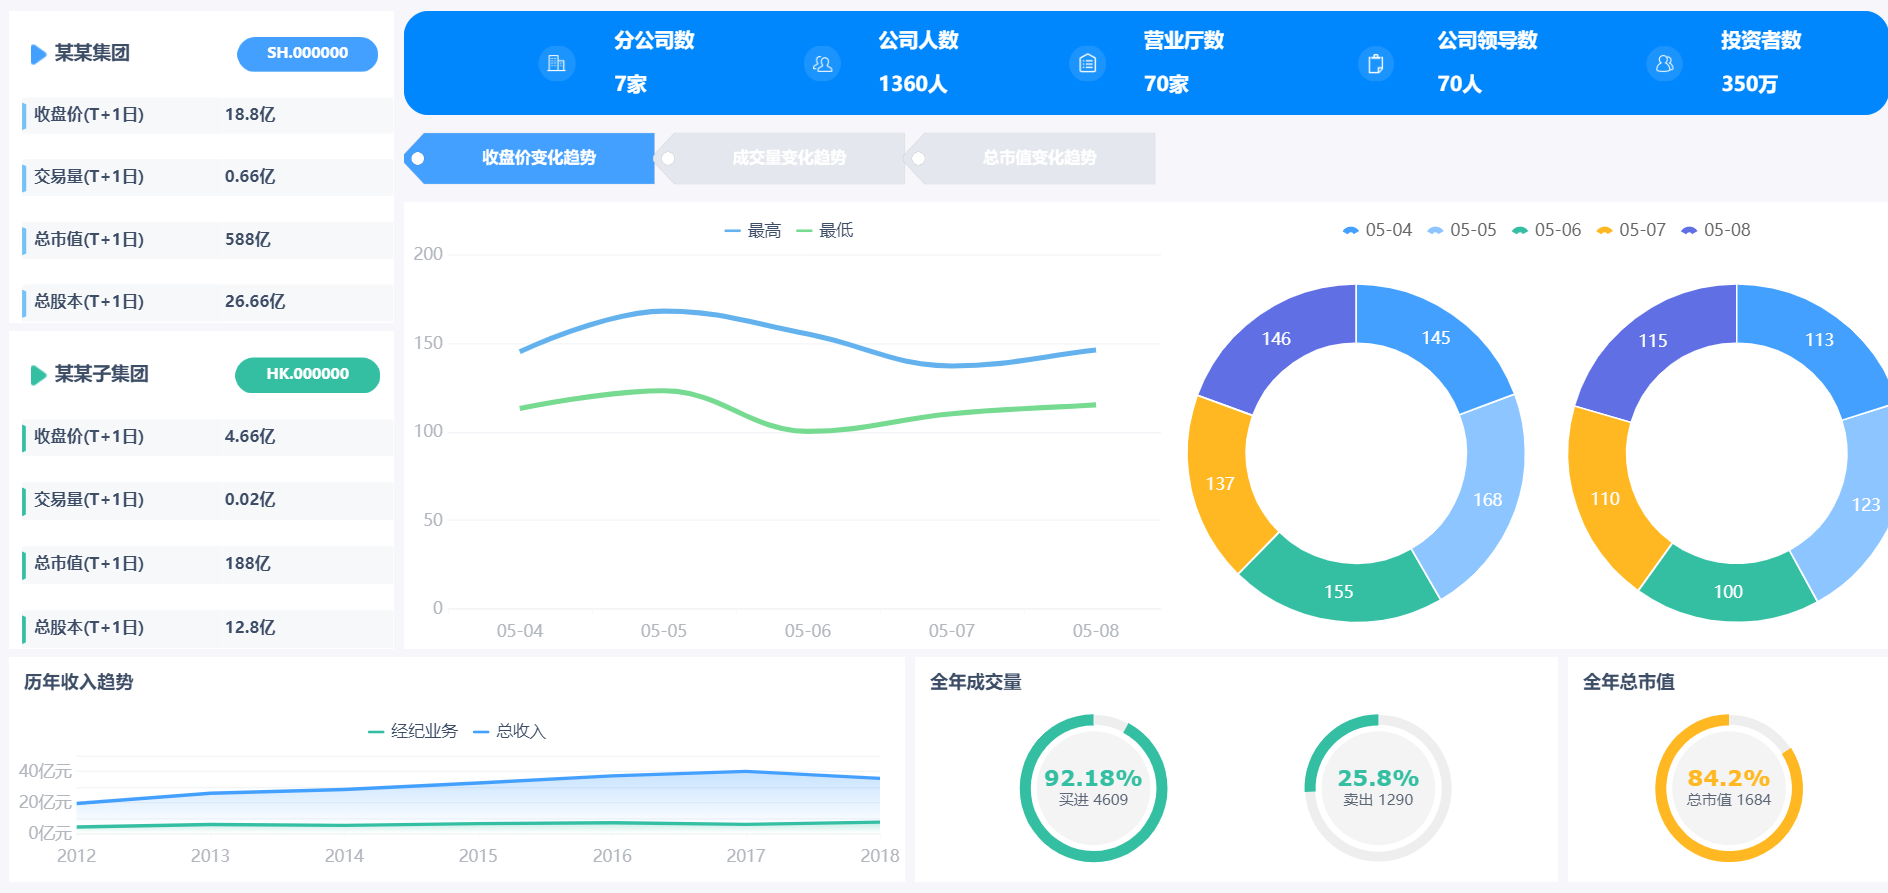1888x893 pixels.
Task: Click the 公司领导数 70人 value
Action: [x=1460, y=84]
